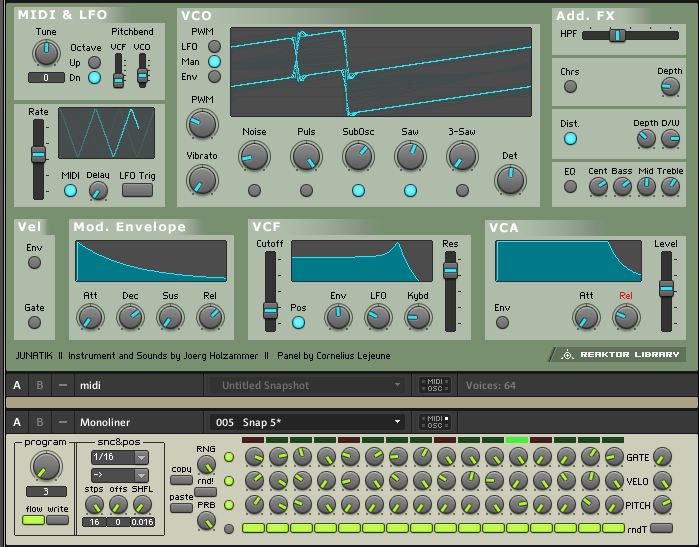This screenshot has height=547, width=699.
Task: Enable the Chrs chorus toggle
Action: click(x=570, y=86)
